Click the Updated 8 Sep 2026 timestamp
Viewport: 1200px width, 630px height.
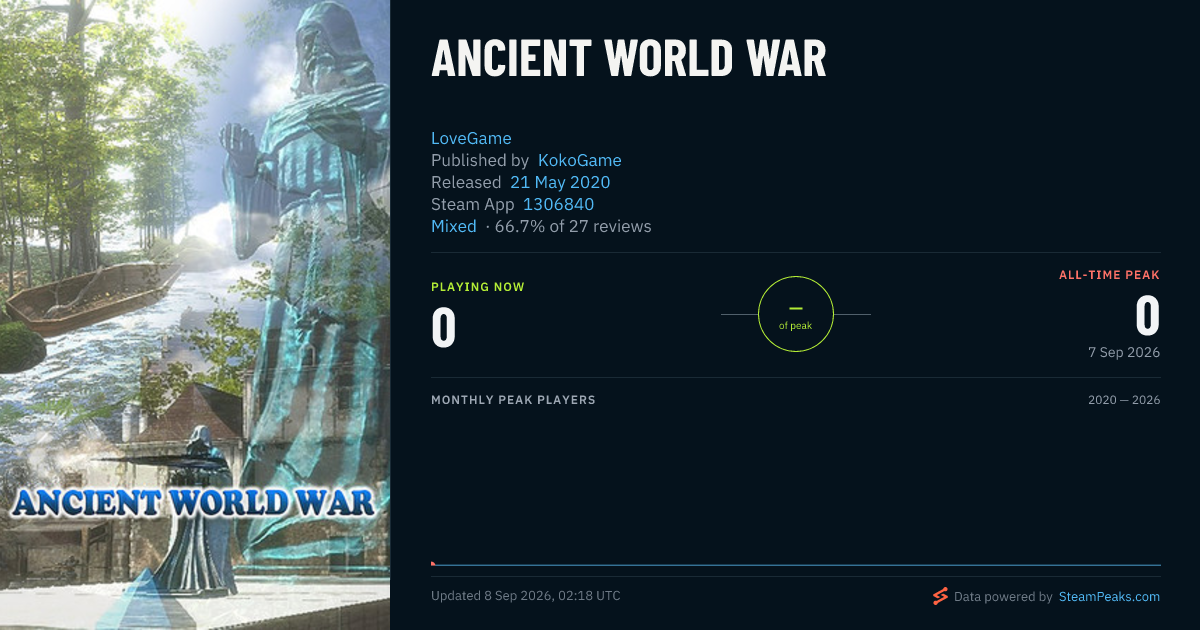point(526,596)
